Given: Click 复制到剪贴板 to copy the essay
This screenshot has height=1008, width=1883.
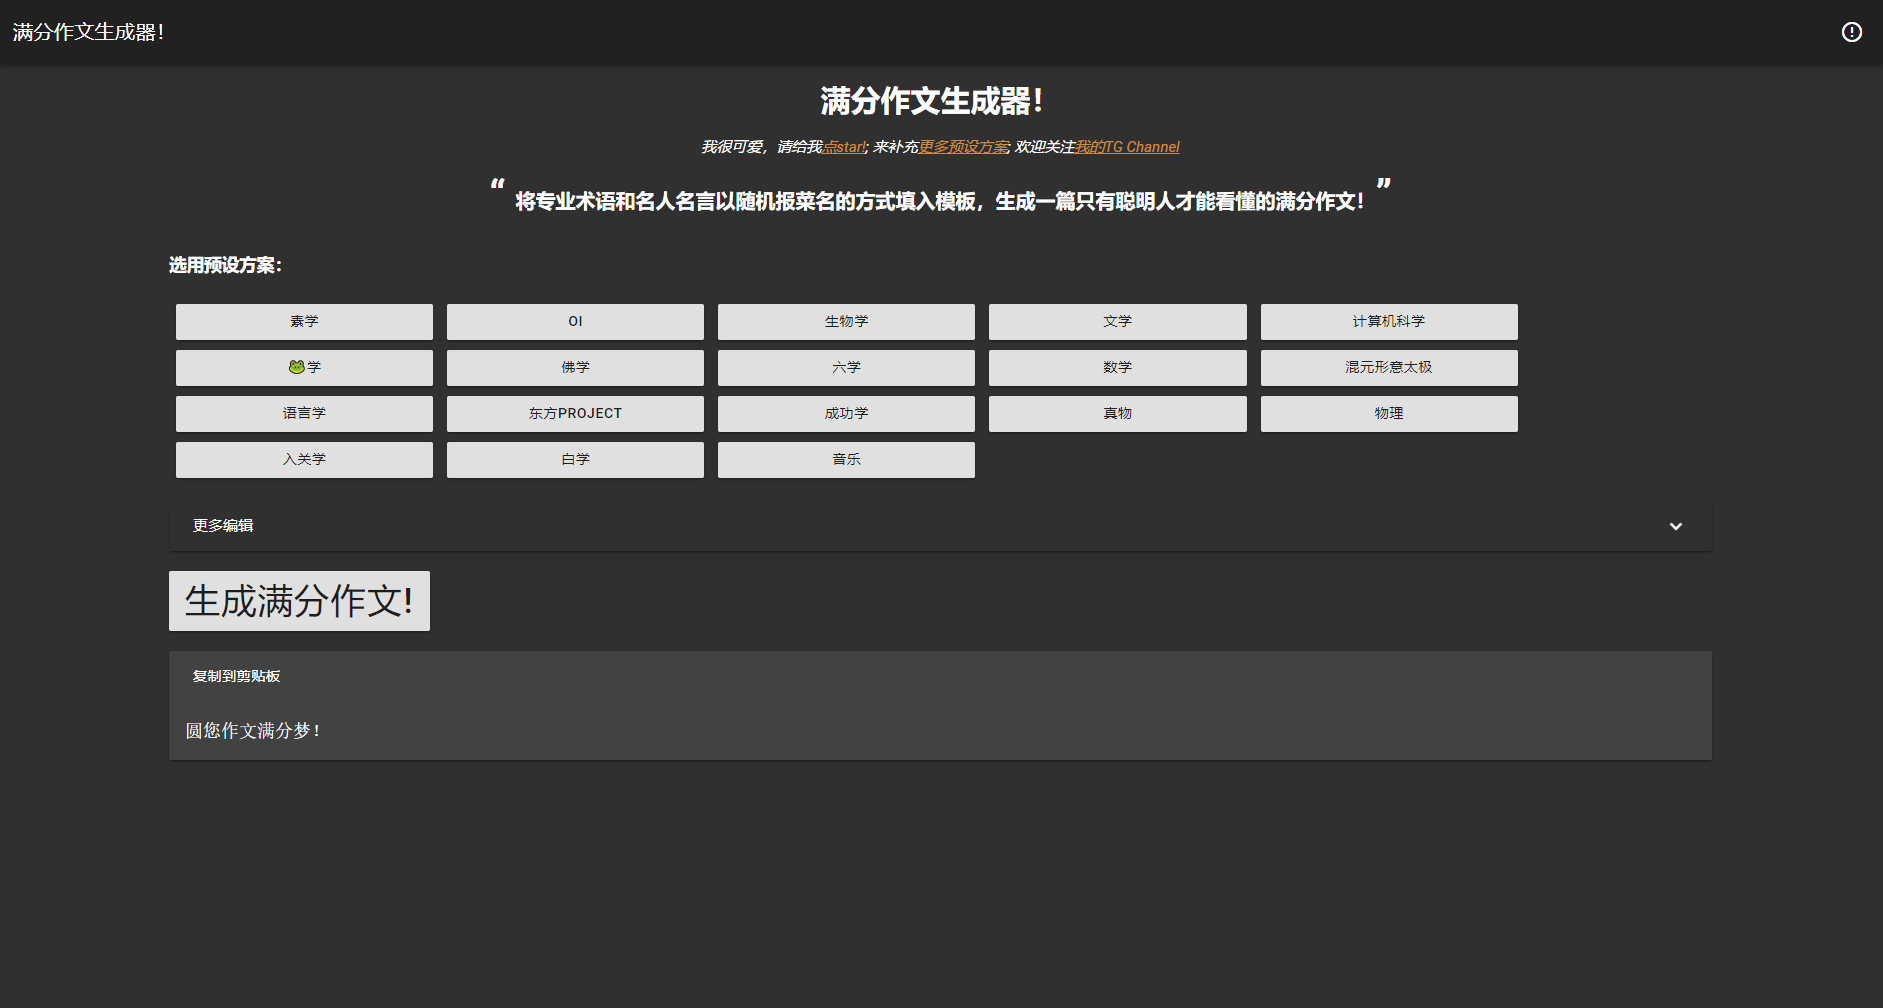Looking at the screenshot, I should click(235, 676).
